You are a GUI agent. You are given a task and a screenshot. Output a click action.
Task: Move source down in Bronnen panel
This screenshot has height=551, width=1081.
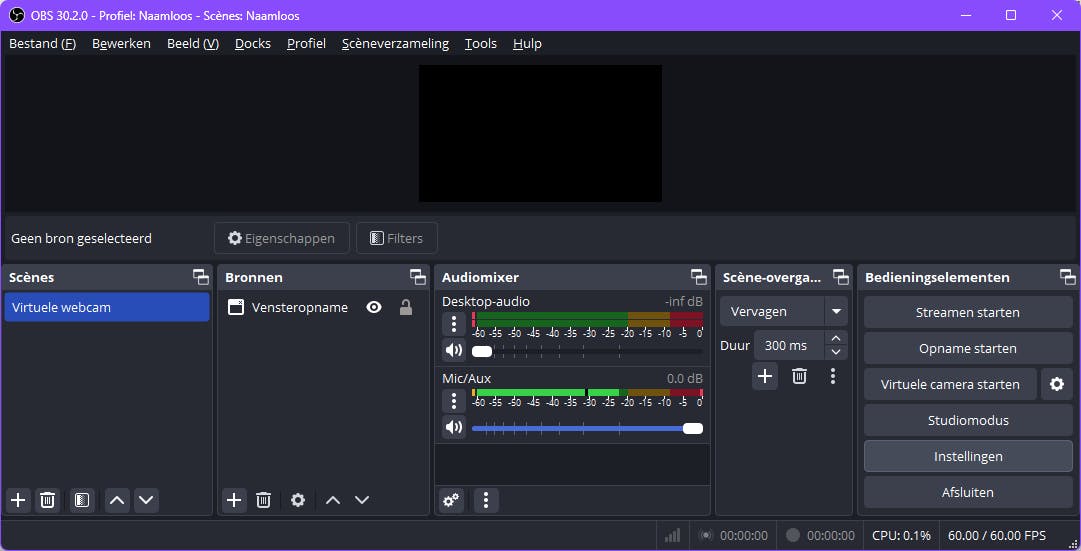[x=362, y=500]
